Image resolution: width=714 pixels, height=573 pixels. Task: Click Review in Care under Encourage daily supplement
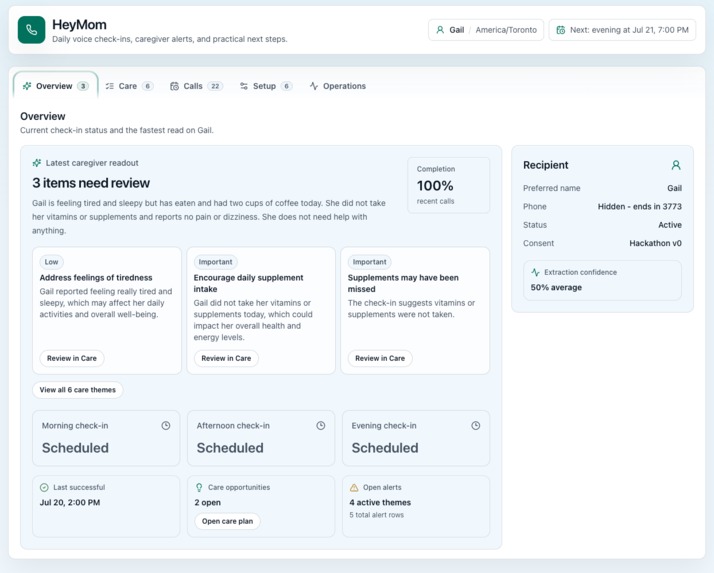[x=226, y=358]
